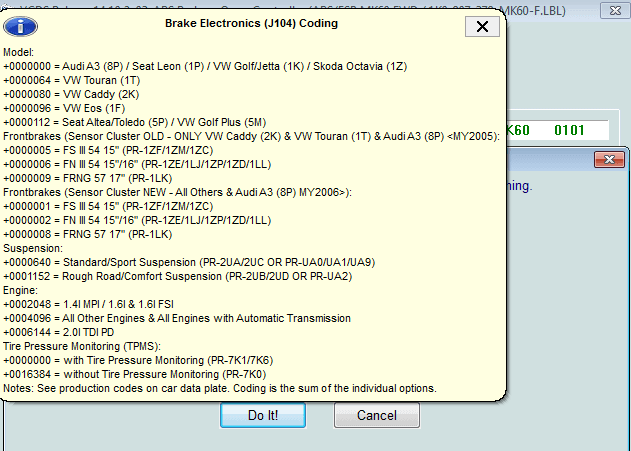Select line '+0000006 = FN III 54 15"/16"'
This screenshot has width=631, height=451.
point(137,165)
